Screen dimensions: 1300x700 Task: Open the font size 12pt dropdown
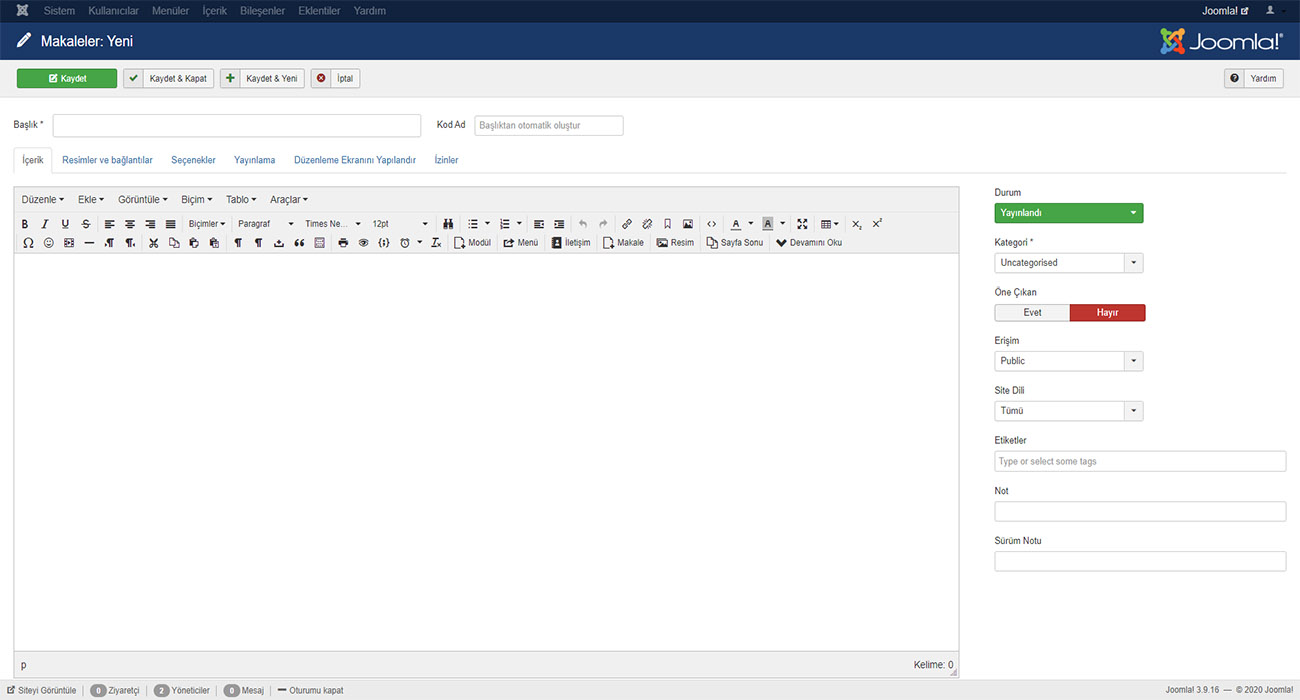coord(400,224)
